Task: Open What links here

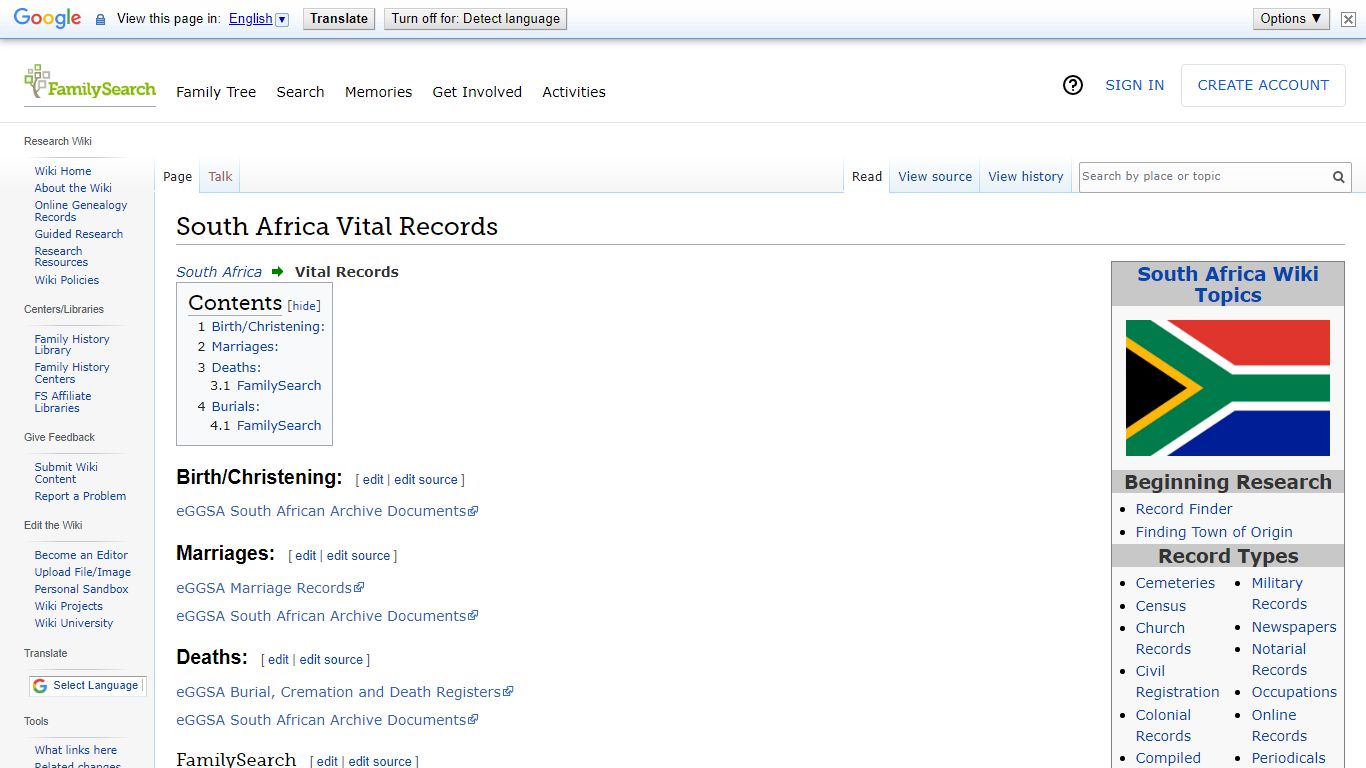Action: [x=76, y=750]
